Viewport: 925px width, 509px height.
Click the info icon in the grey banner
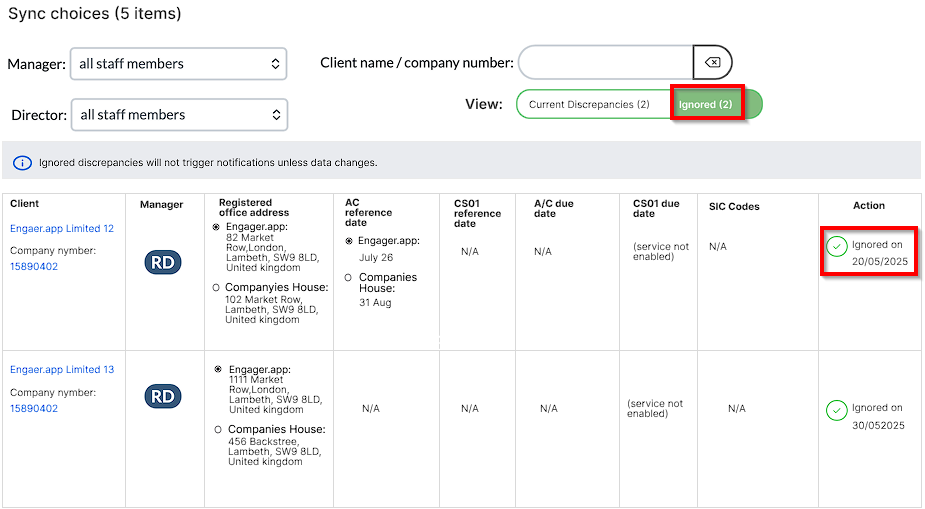(22, 162)
